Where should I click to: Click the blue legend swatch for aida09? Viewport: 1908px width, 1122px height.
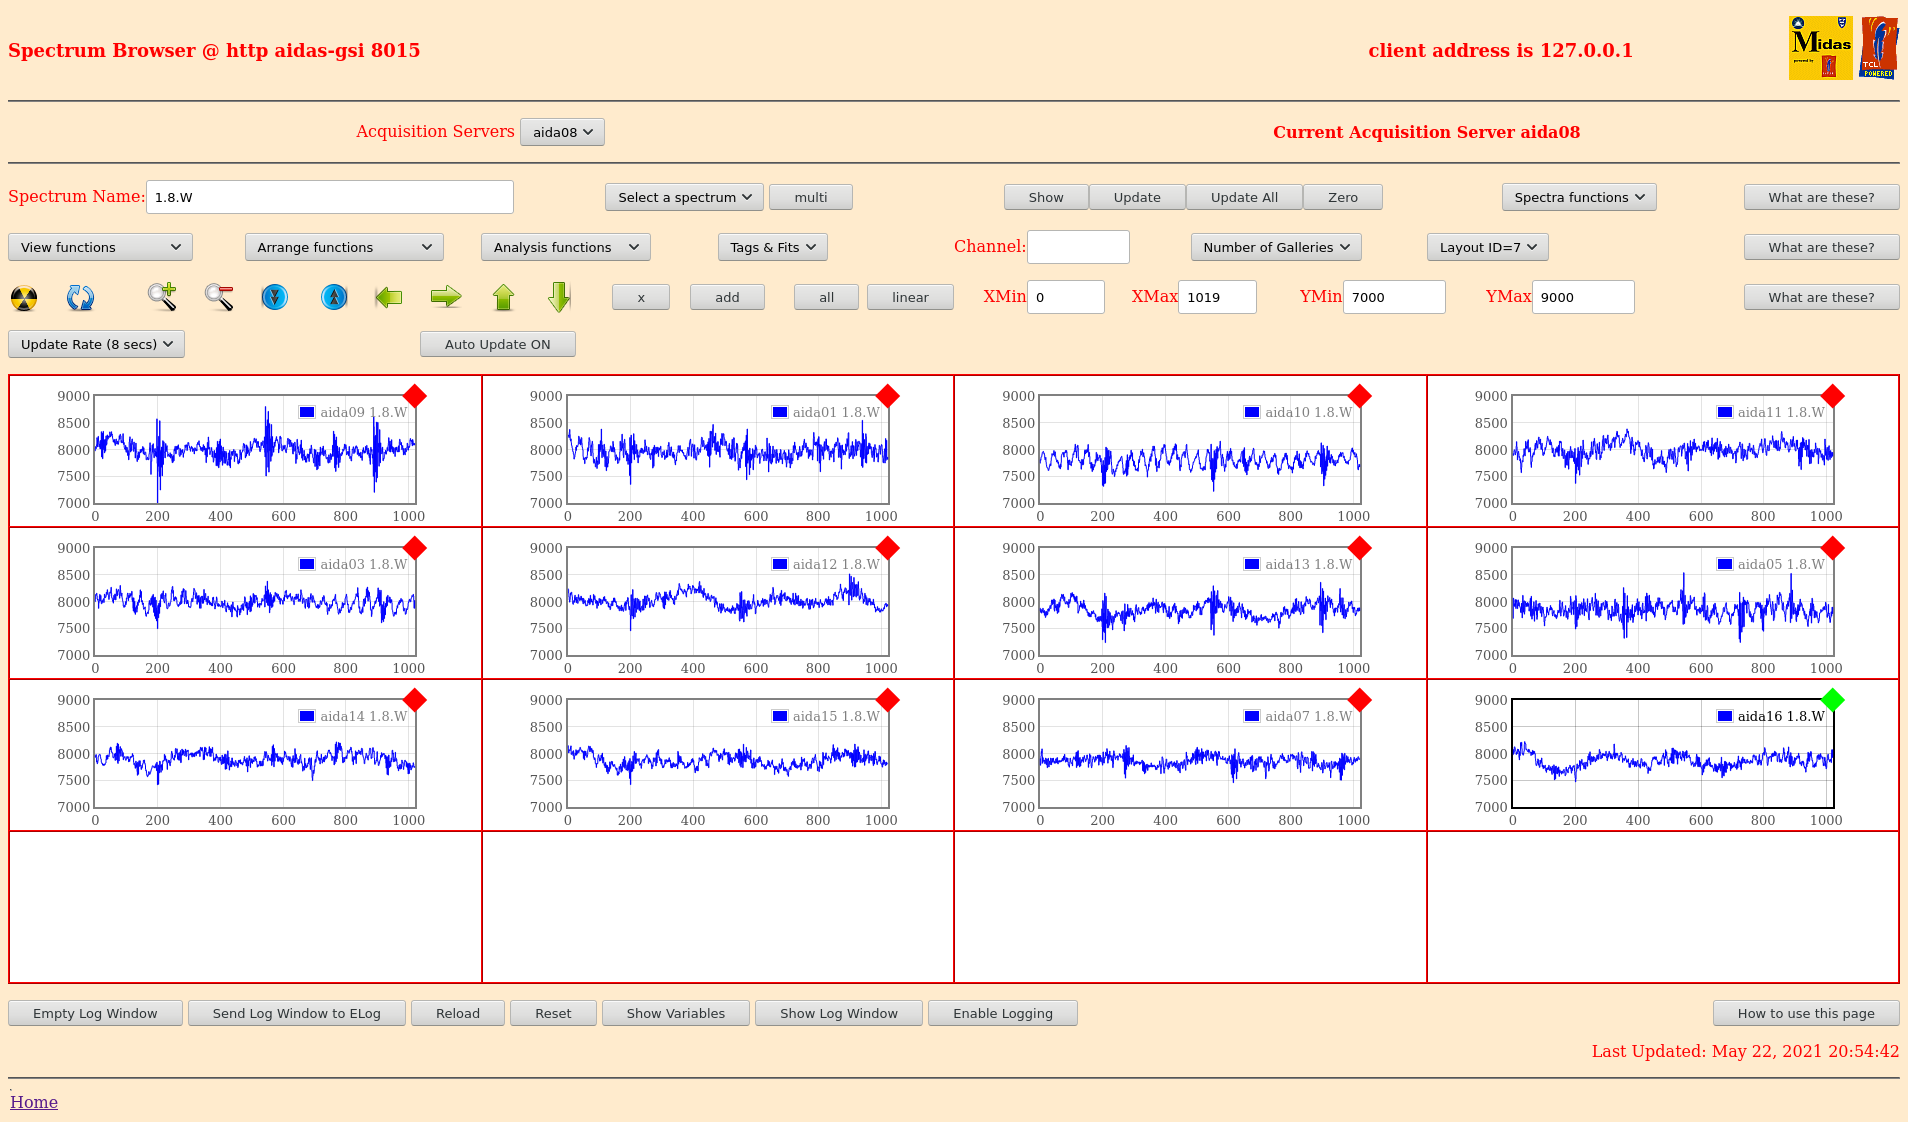click(307, 412)
